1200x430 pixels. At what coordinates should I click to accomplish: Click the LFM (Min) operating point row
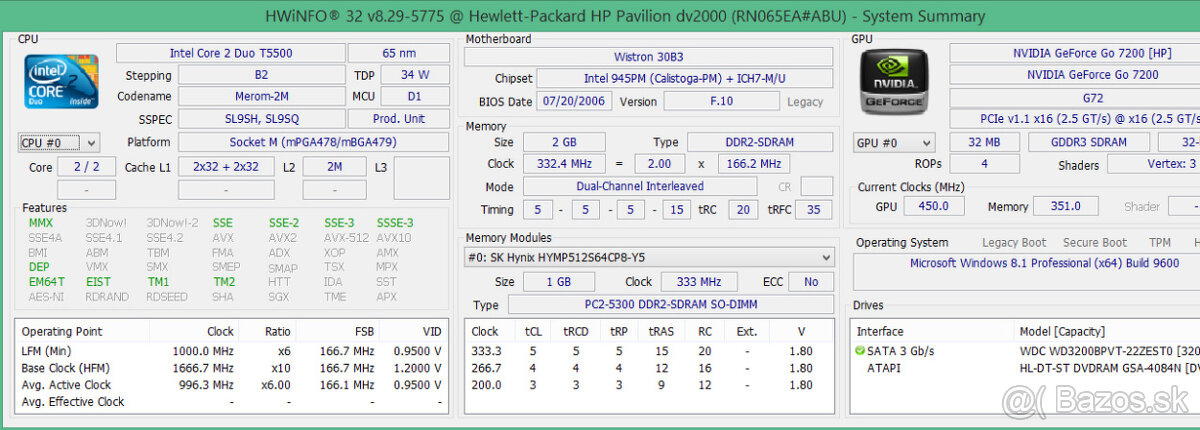(232, 351)
